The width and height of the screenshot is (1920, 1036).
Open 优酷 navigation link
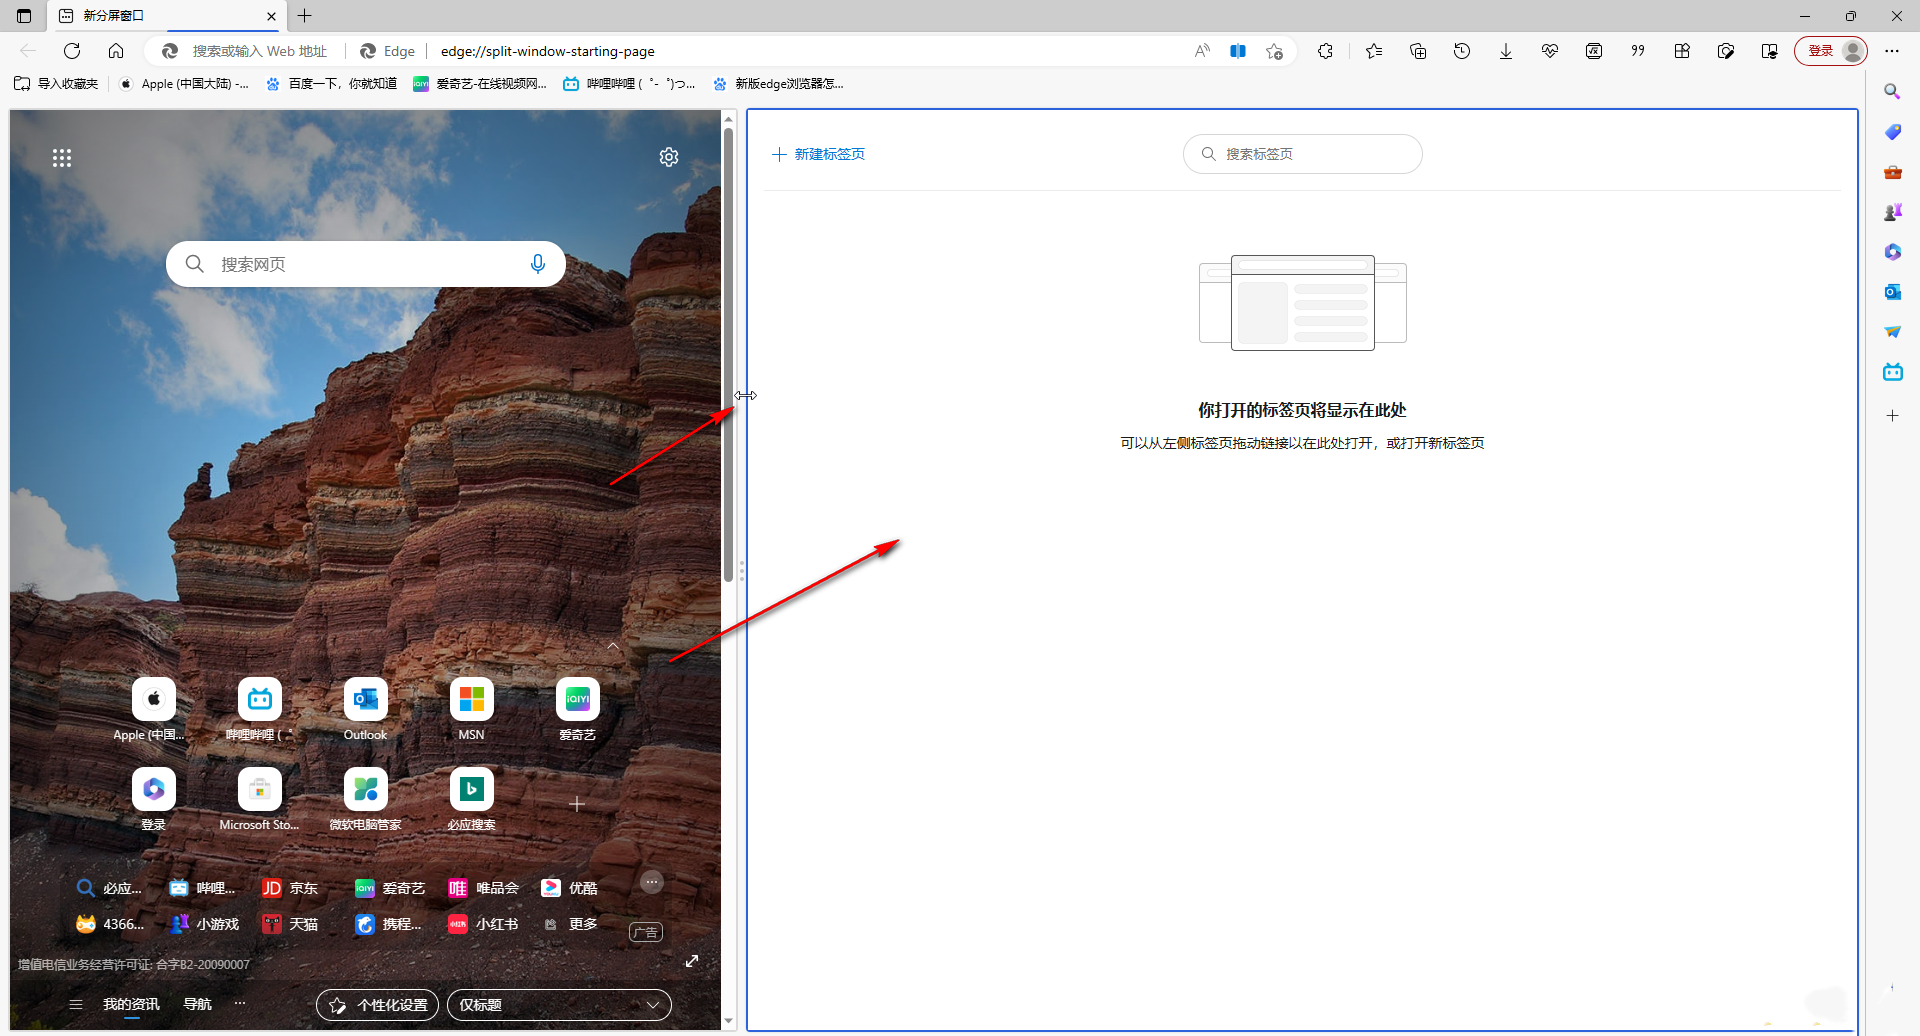pyautogui.click(x=569, y=888)
